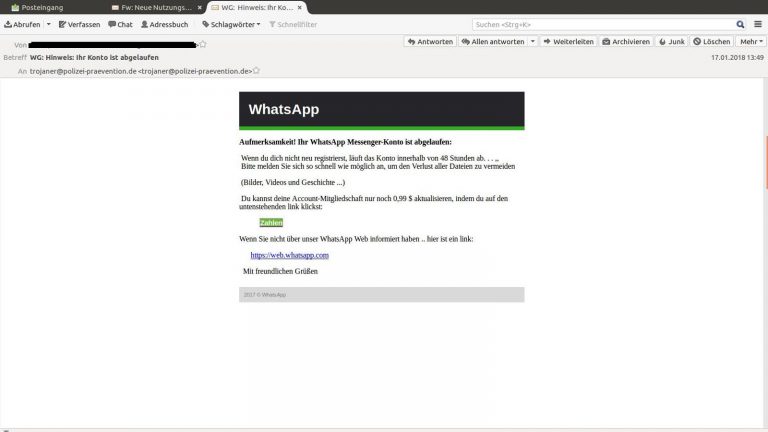The width and height of the screenshot is (768, 432).
Task: Reply with the Antworten button
Action: (430, 42)
